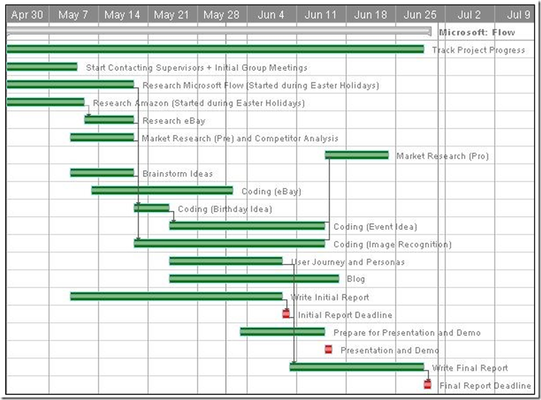Select the May 21 column header

point(172,15)
